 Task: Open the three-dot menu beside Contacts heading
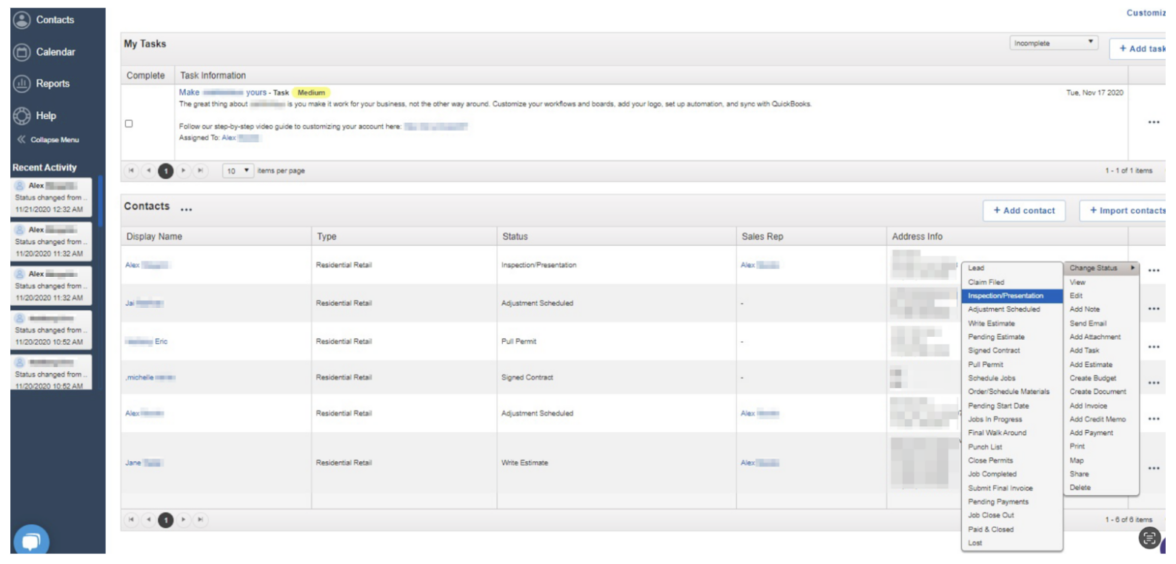click(x=186, y=208)
